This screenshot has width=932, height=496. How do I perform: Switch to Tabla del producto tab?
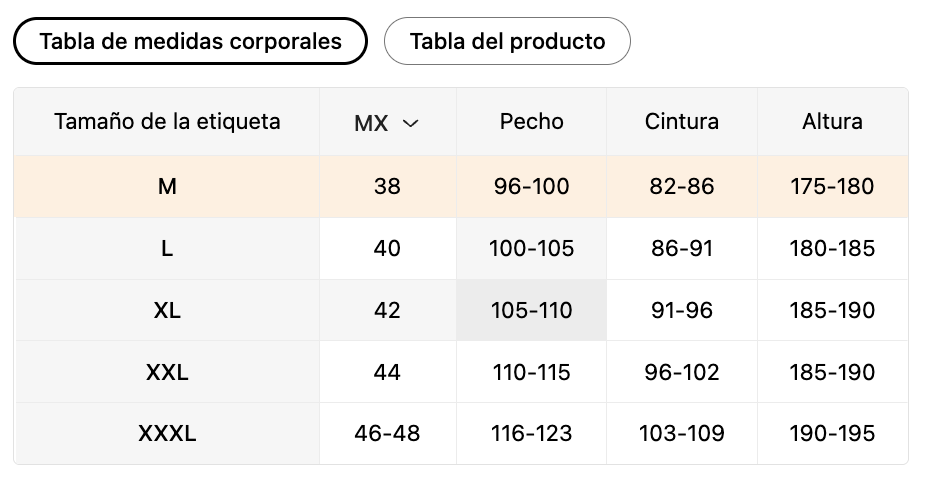click(x=507, y=41)
